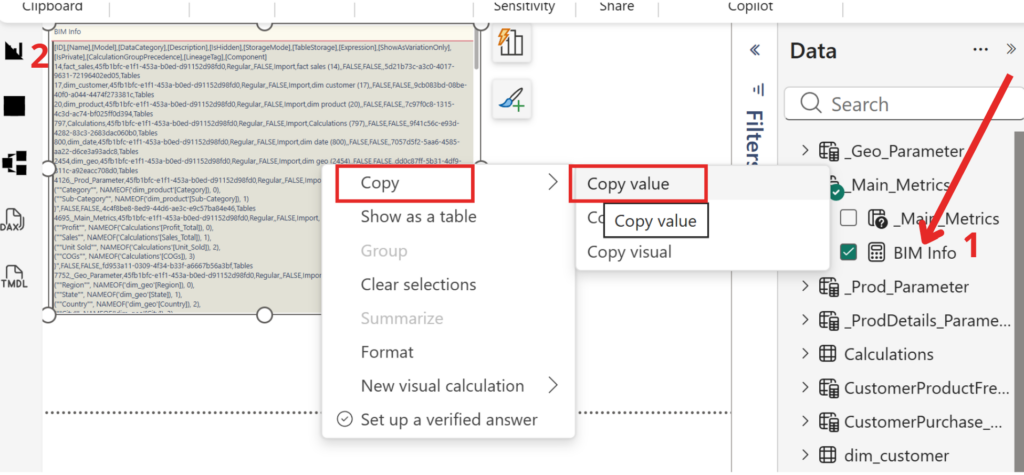Viewport: 1024px width, 475px height.
Task: Select the dim_customer table name
Action: click(x=897, y=455)
